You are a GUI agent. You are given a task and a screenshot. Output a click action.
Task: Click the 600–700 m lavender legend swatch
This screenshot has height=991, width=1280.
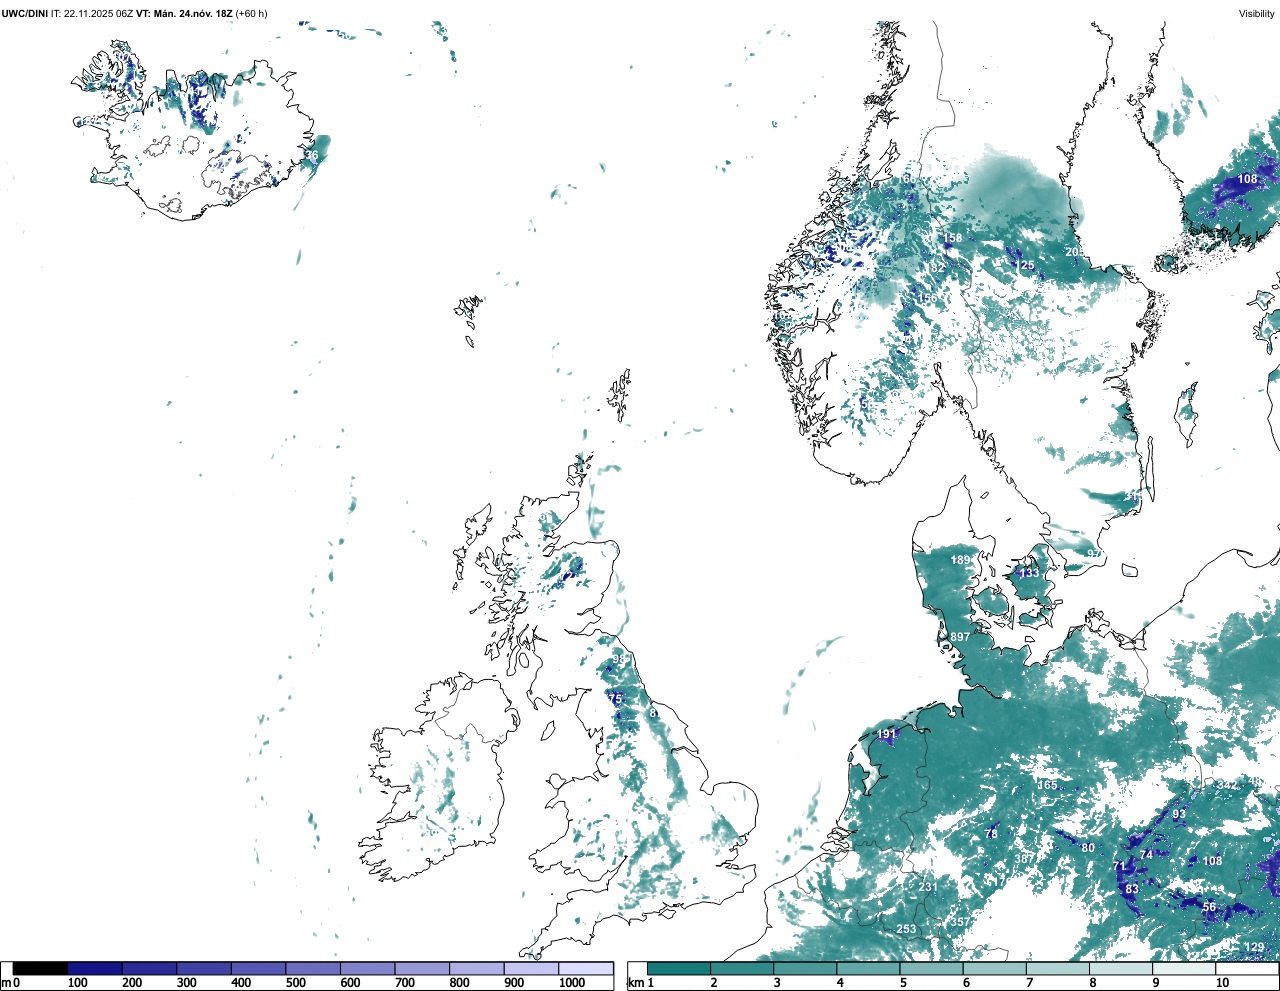(368, 968)
